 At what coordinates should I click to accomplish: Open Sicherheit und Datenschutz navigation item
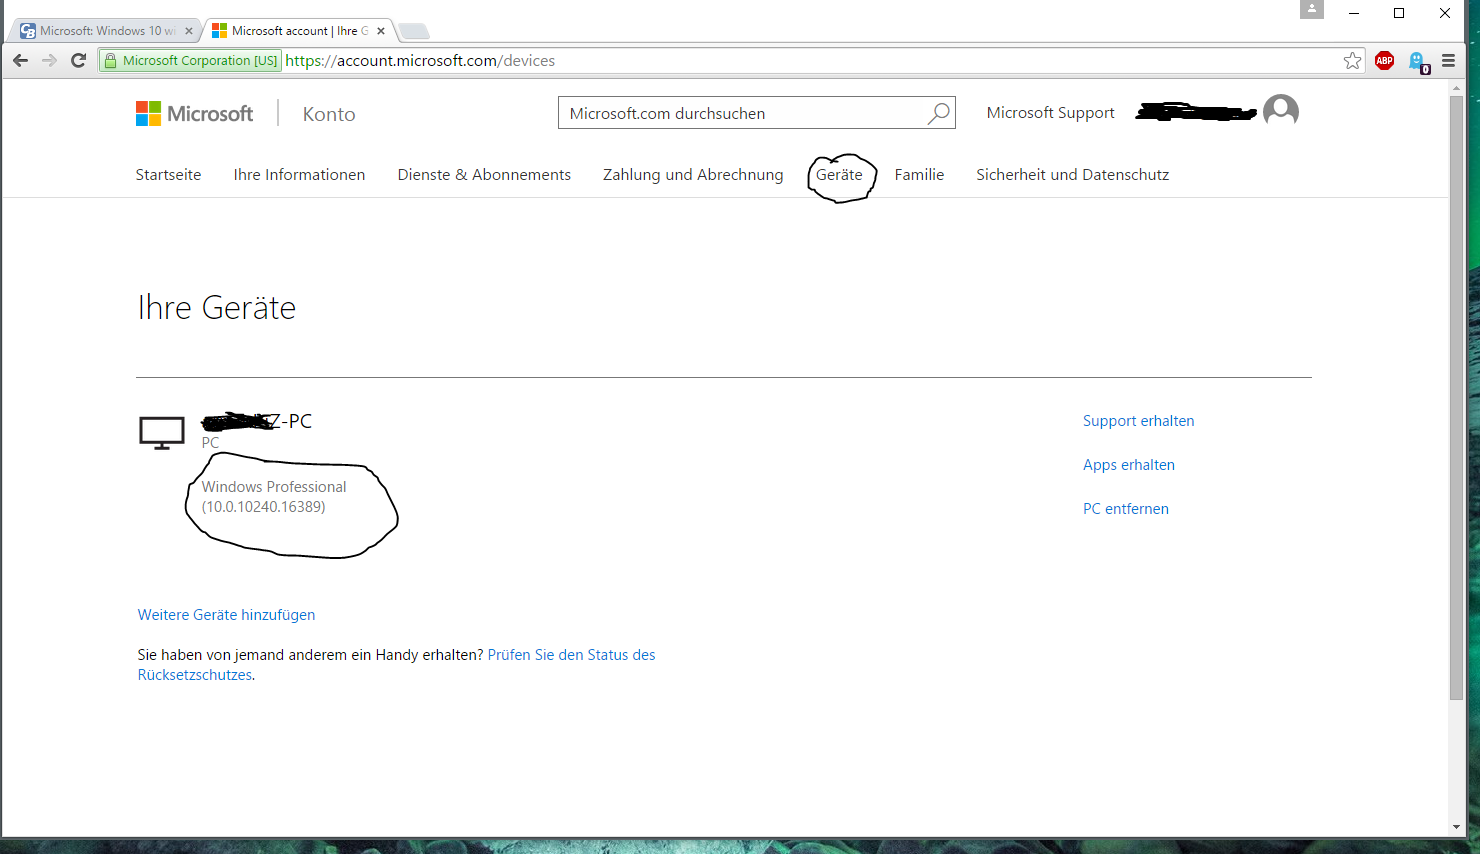(1072, 175)
